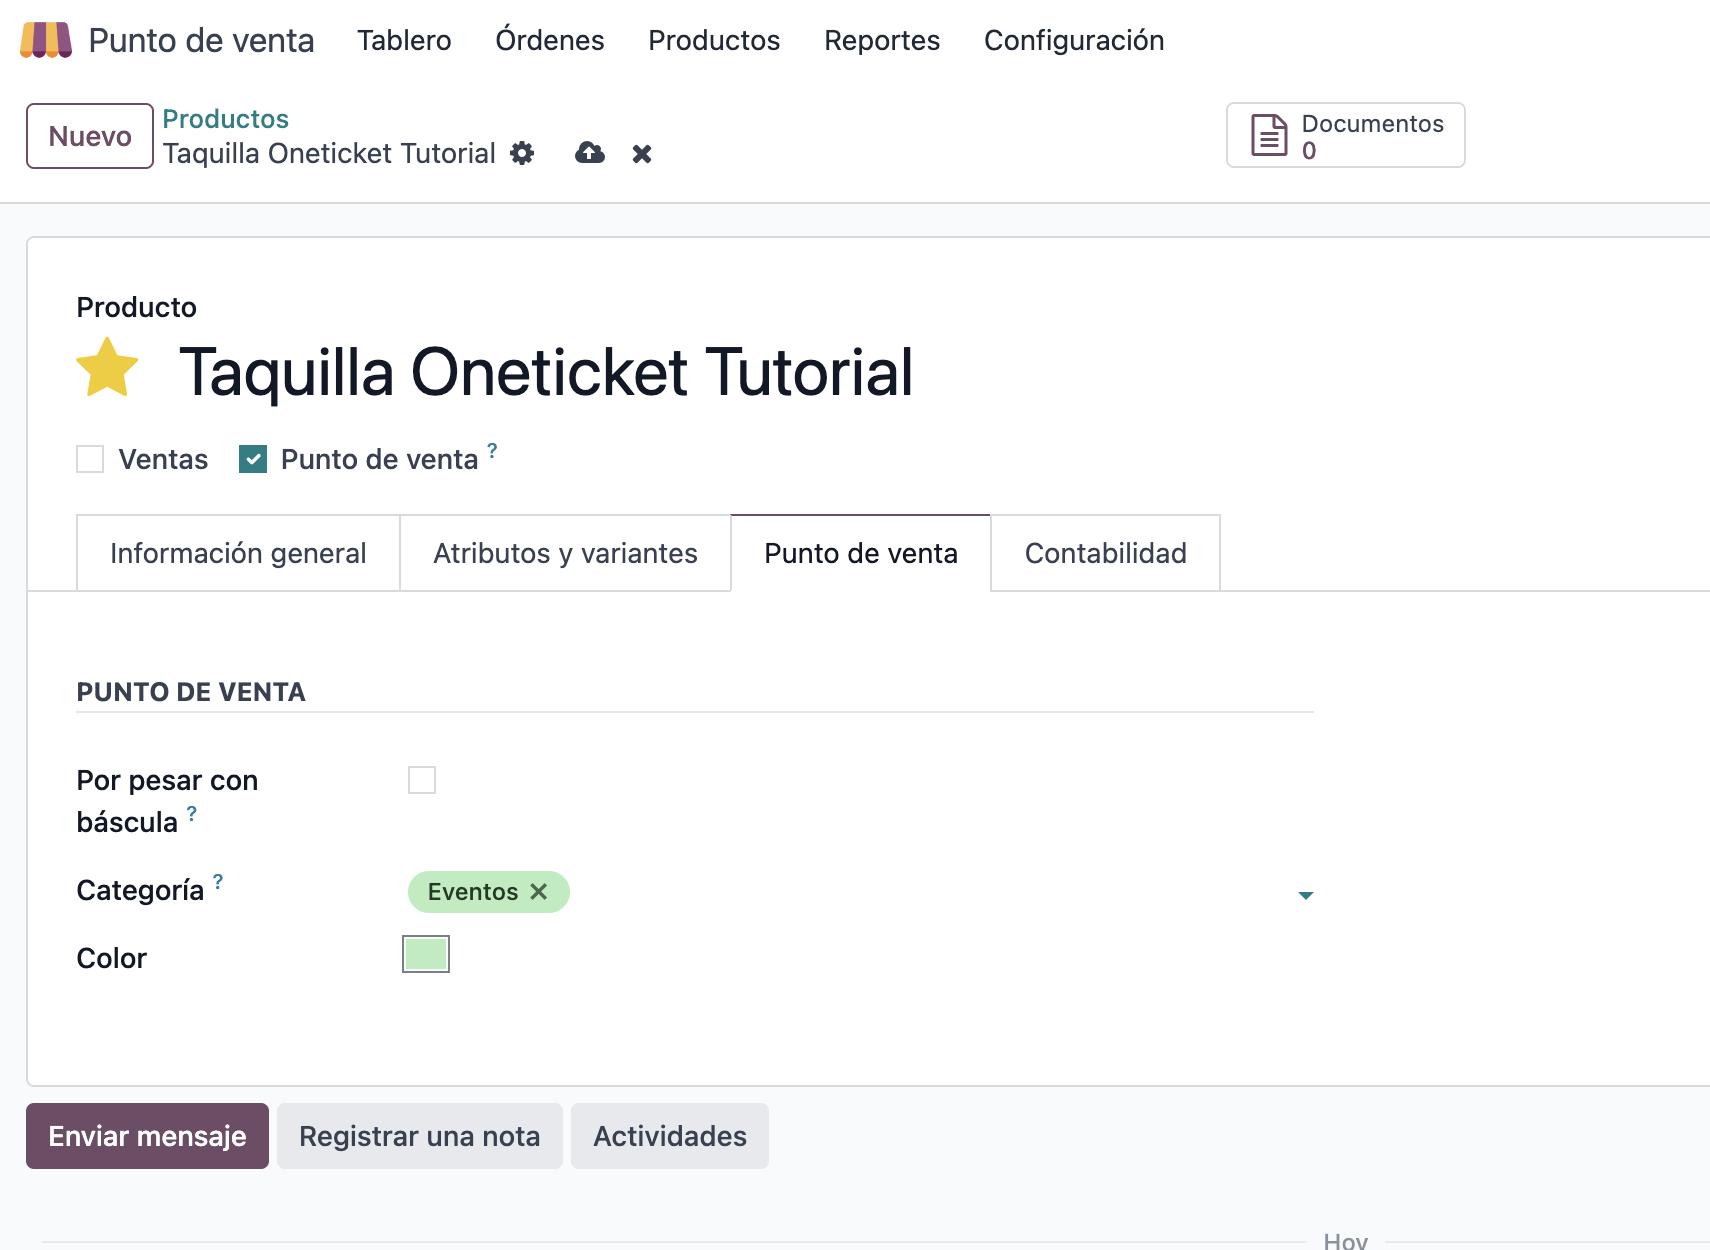Viewport: 1710px width, 1250px height.
Task: Expand the Categoría dropdown arrow
Action: (x=1305, y=895)
